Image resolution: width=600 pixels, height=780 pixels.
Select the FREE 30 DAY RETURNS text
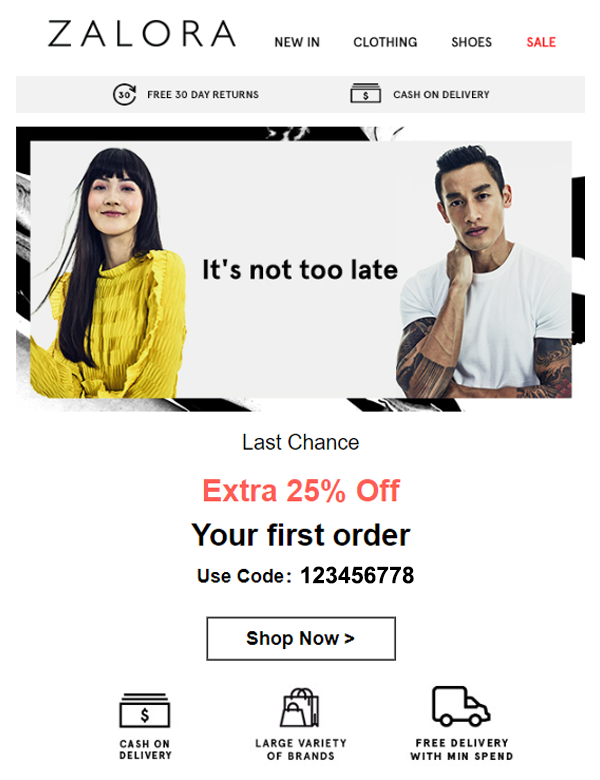point(203,95)
